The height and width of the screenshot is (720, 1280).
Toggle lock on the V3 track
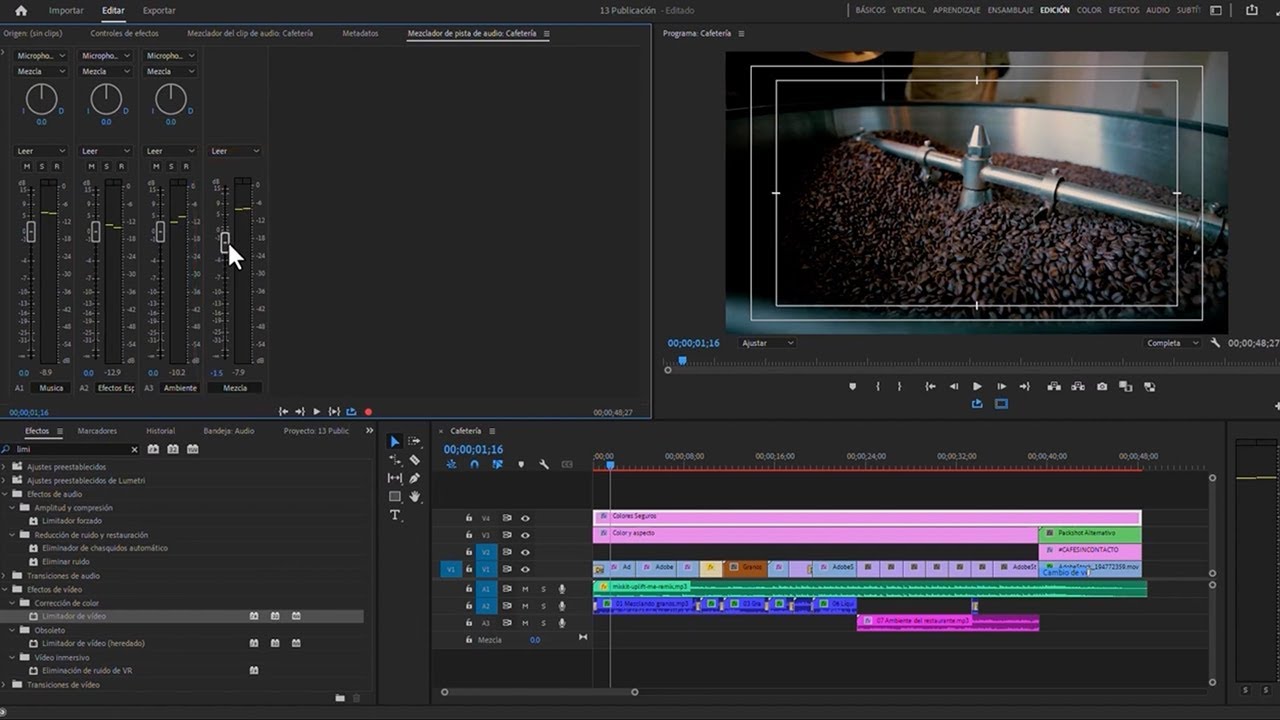(x=468, y=535)
